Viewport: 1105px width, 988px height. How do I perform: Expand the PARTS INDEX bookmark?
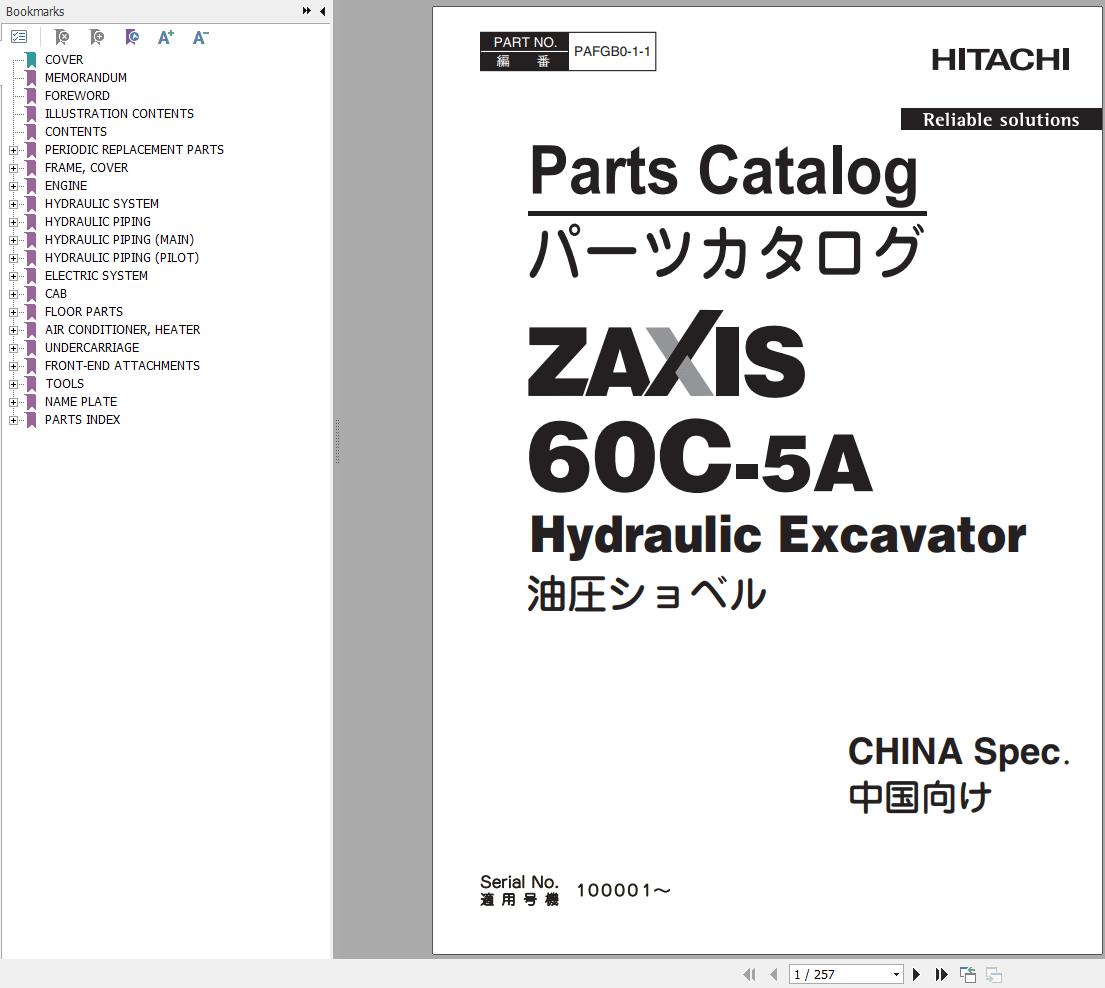click(x=13, y=420)
